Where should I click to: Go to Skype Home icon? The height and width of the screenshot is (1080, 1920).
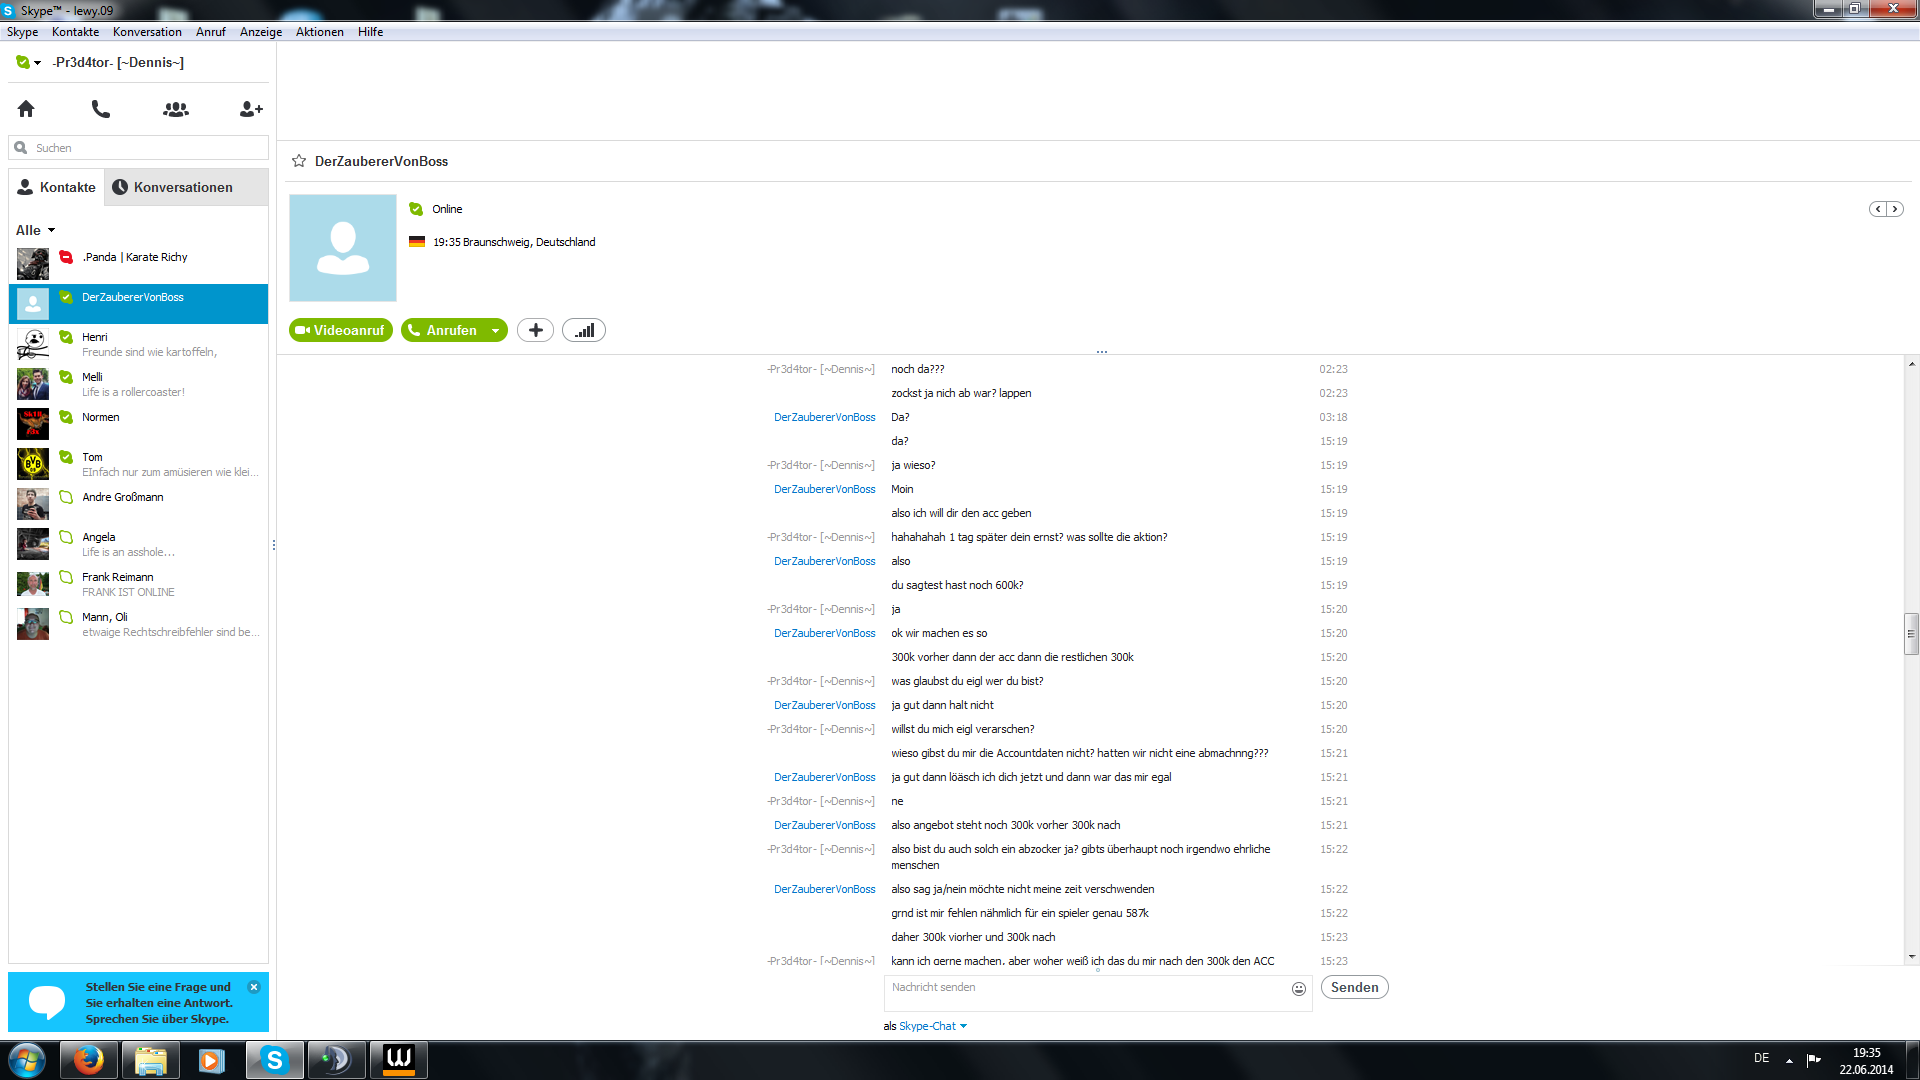click(x=26, y=109)
